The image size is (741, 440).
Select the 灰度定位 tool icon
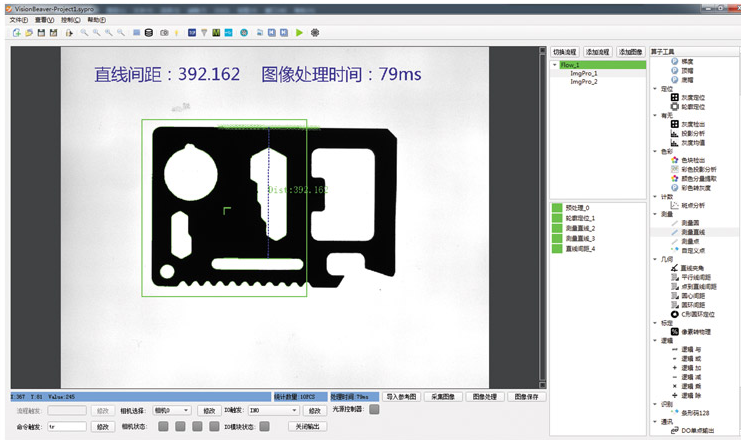tap(675, 97)
